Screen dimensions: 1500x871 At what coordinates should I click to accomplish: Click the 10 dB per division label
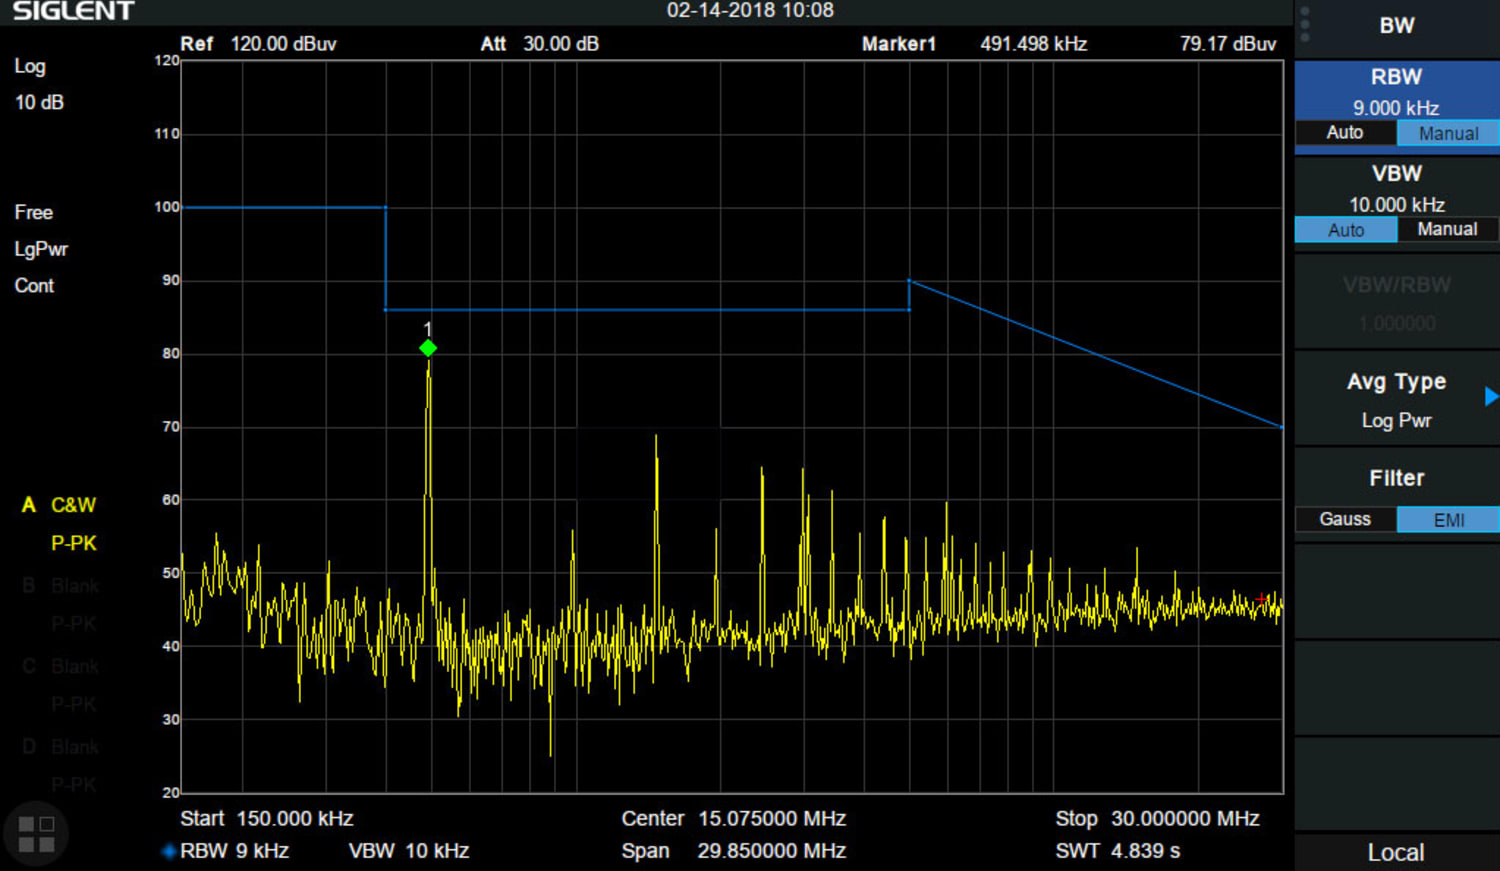point(39,102)
